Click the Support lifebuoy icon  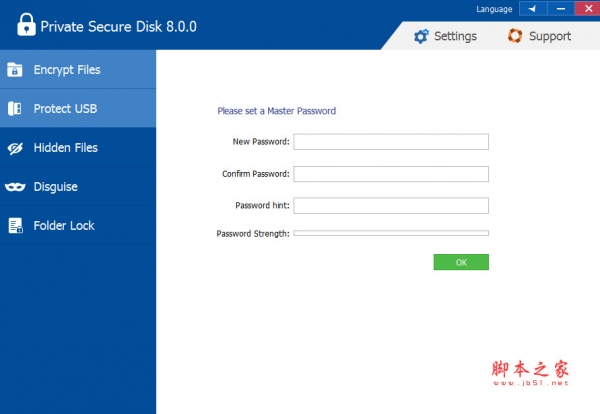point(515,36)
